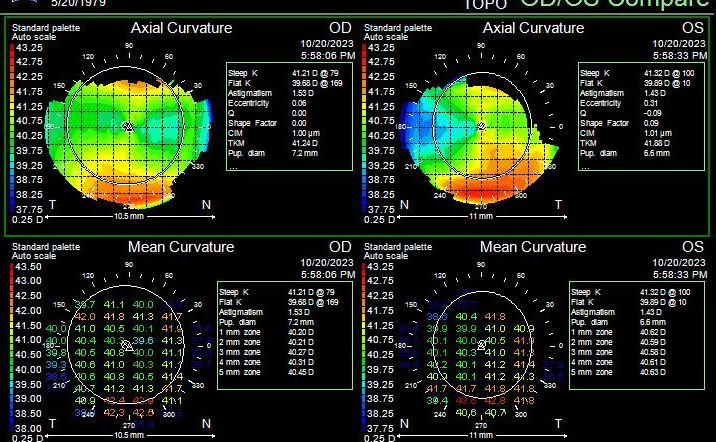This screenshot has height=442, width=716.
Task: Click 'Flat K 39.89 D @ 10' in OS Axial box
Action: [x=635, y=83]
